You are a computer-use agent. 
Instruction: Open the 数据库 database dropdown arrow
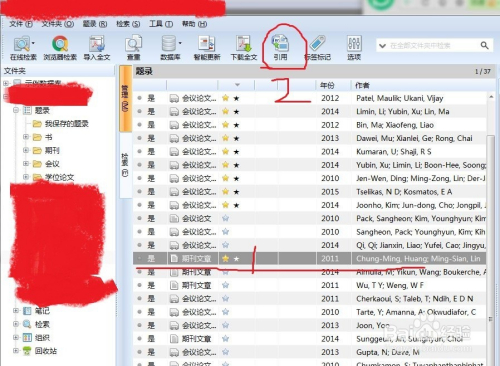point(180,43)
